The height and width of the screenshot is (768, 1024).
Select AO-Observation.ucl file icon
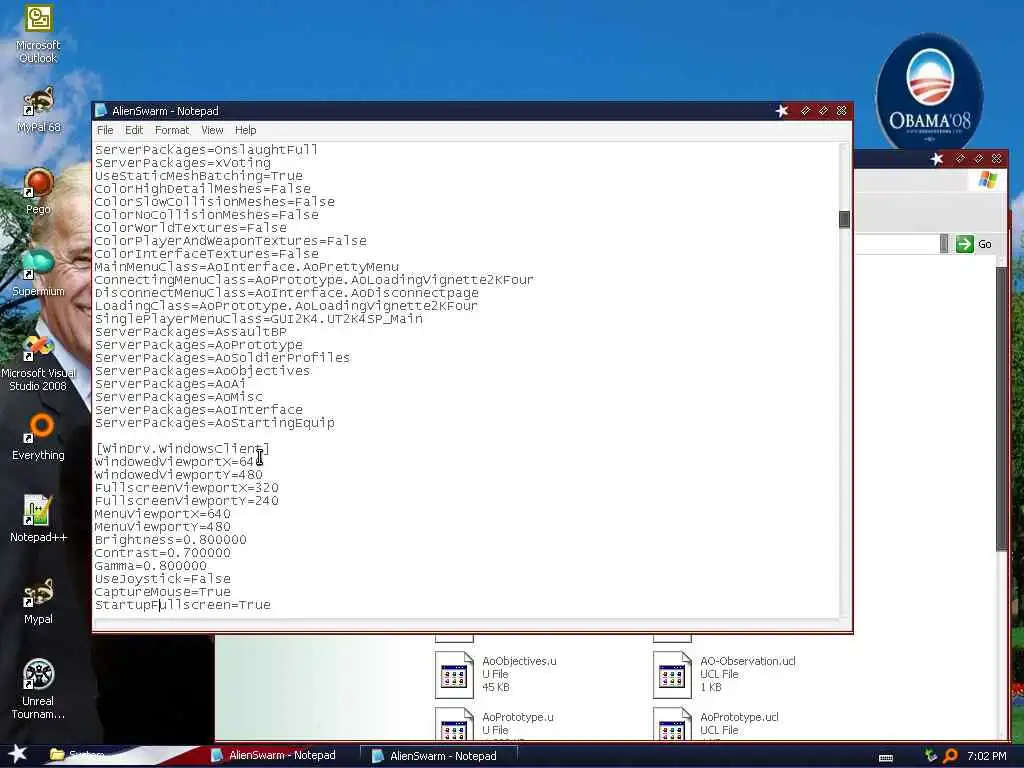coord(672,675)
